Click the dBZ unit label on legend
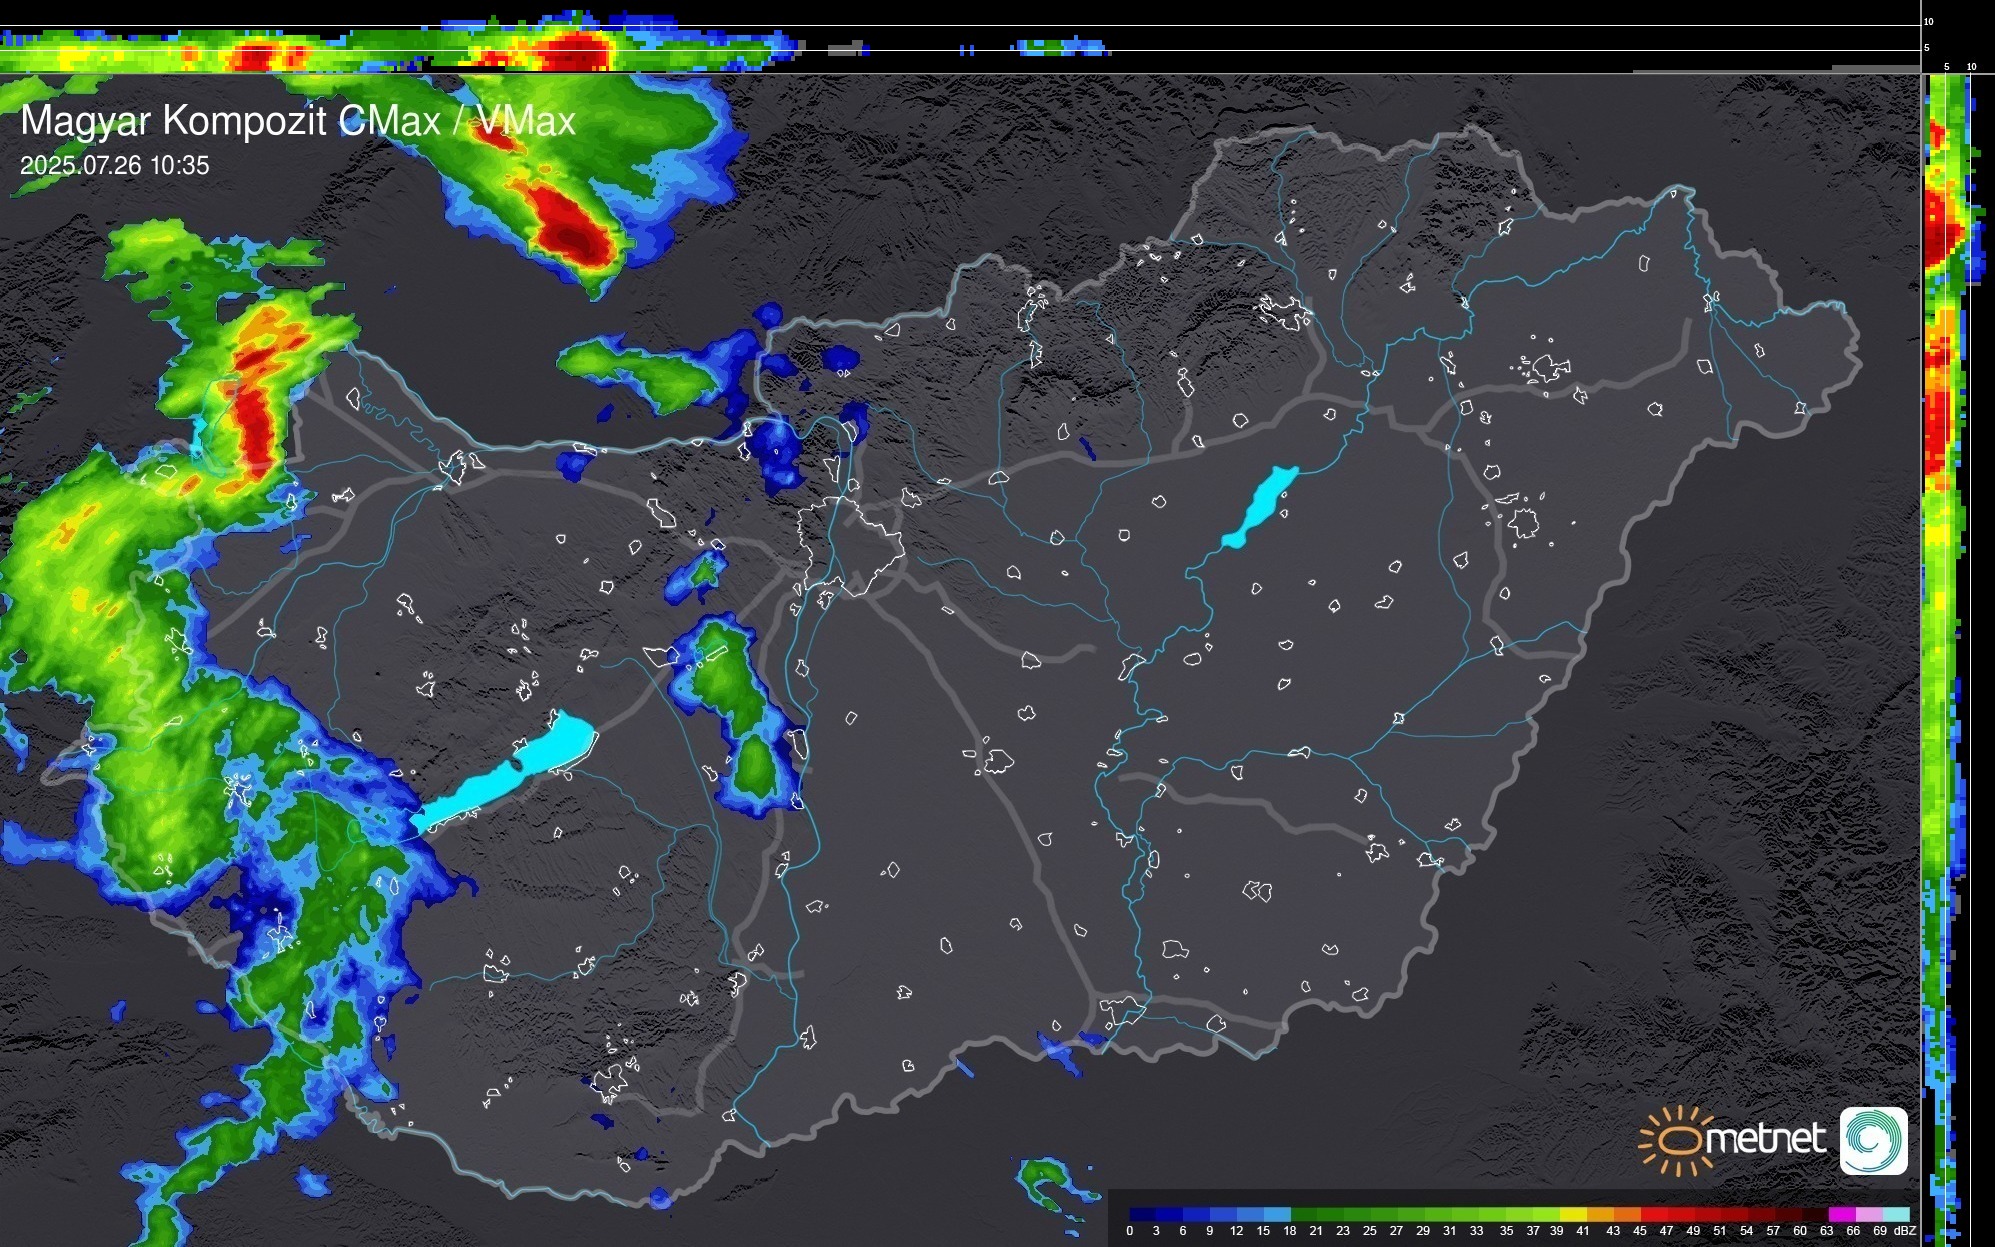 tap(1904, 1231)
